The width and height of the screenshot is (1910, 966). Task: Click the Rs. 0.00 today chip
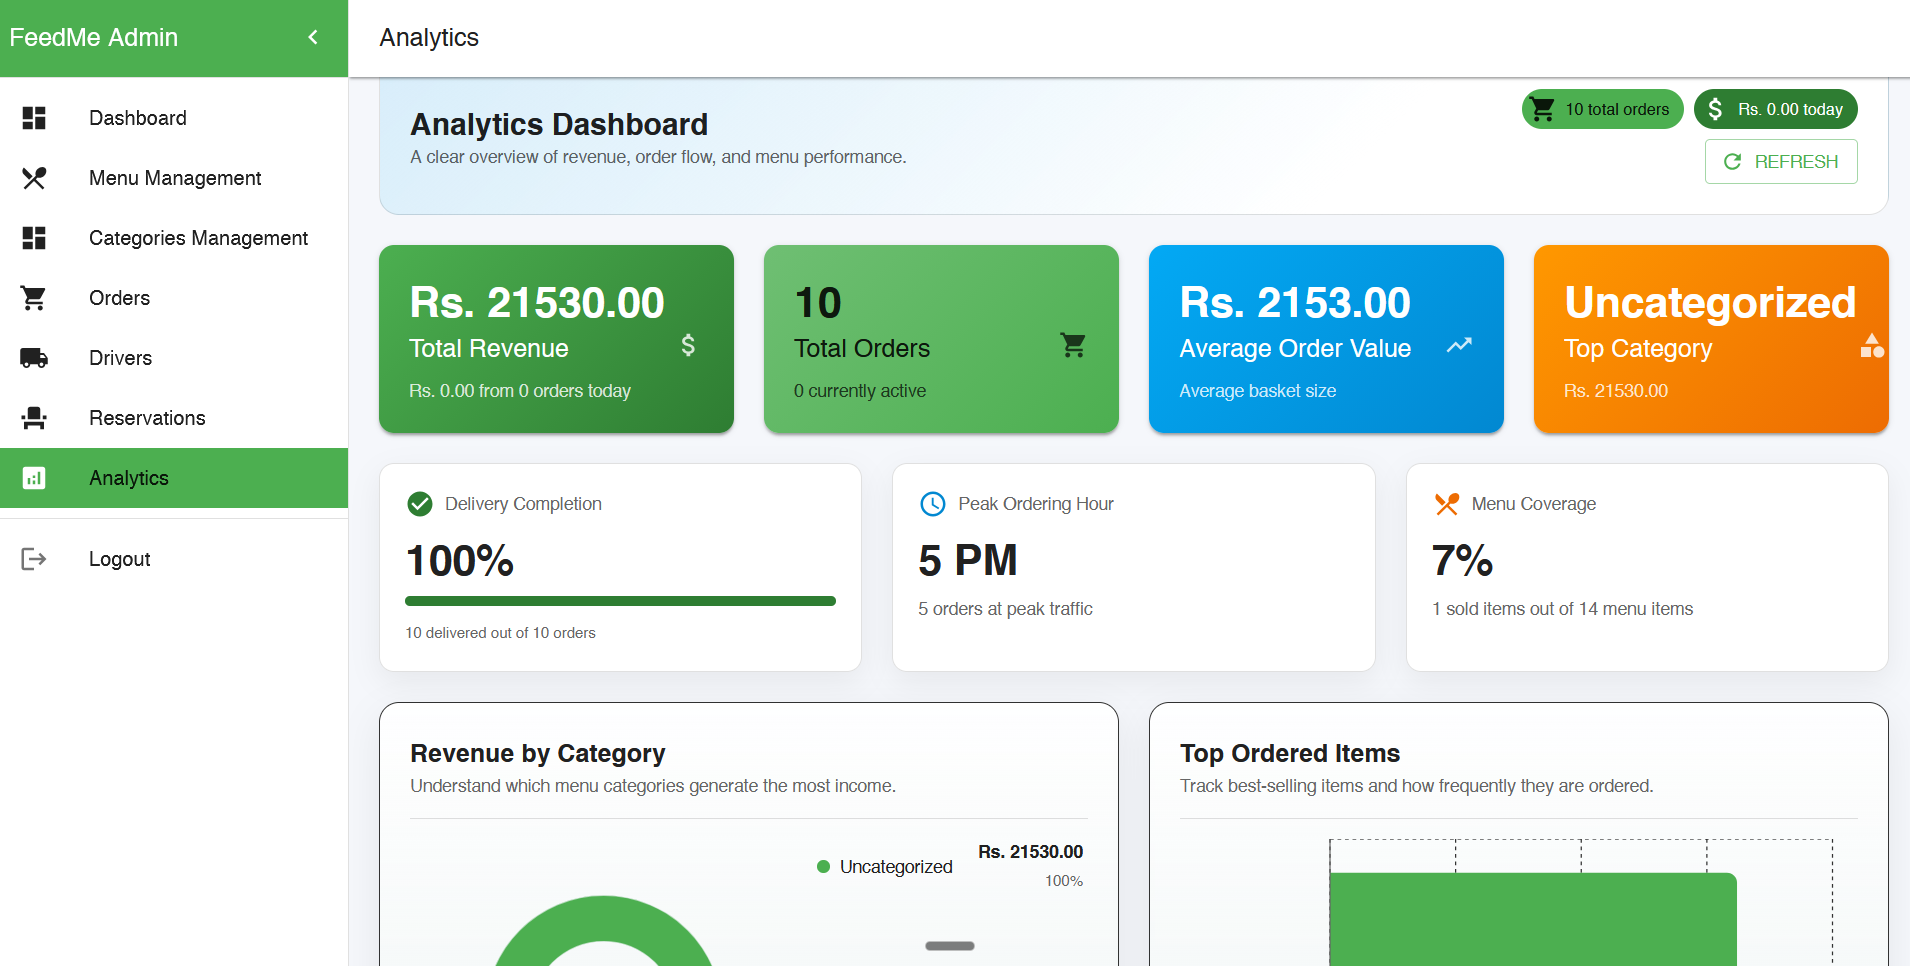pos(1775,109)
